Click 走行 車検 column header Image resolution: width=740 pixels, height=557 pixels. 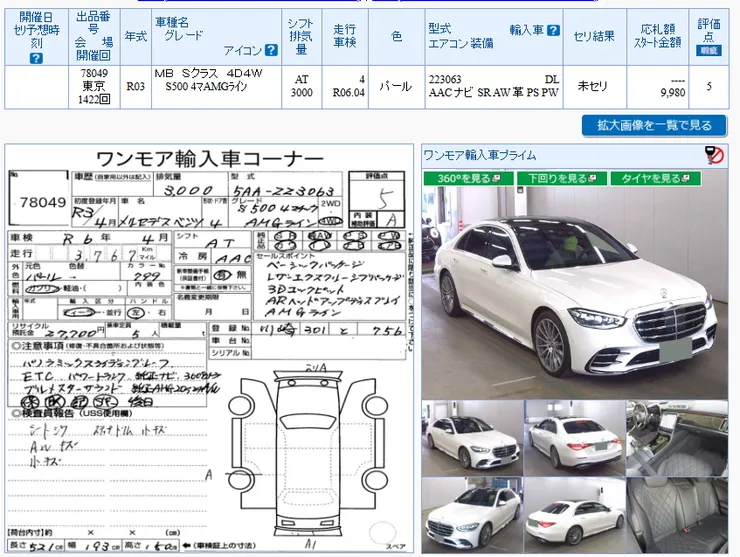click(x=345, y=36)
